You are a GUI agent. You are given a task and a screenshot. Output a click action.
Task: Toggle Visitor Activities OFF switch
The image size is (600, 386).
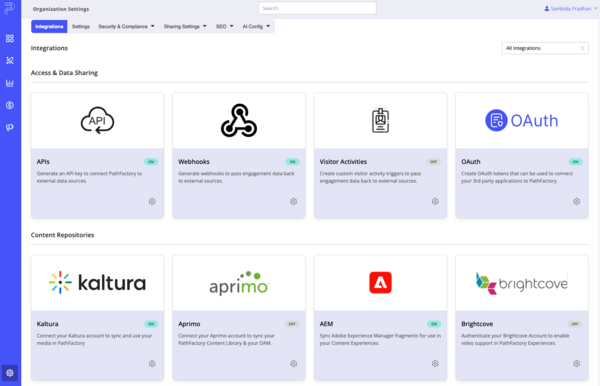[433, 162]
